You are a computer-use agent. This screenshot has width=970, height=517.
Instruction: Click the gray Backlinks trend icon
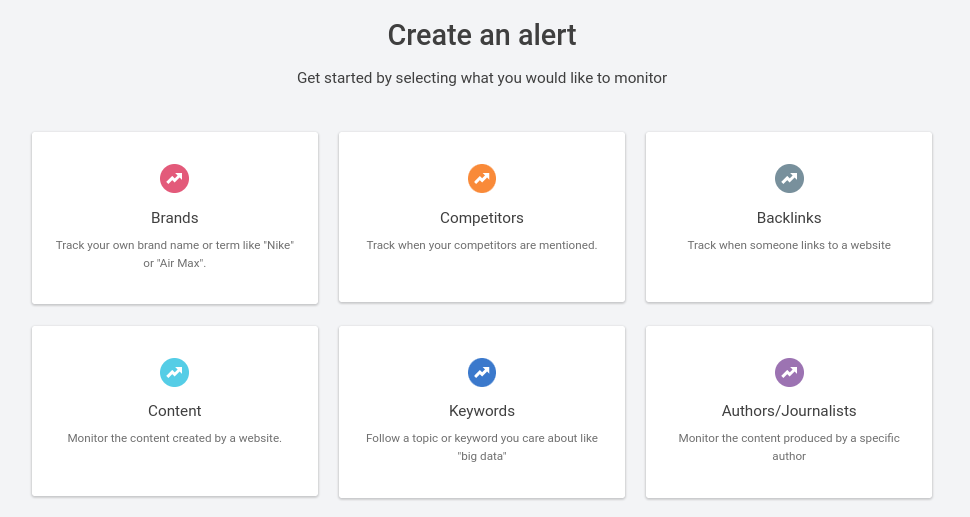tap(789, 179)
